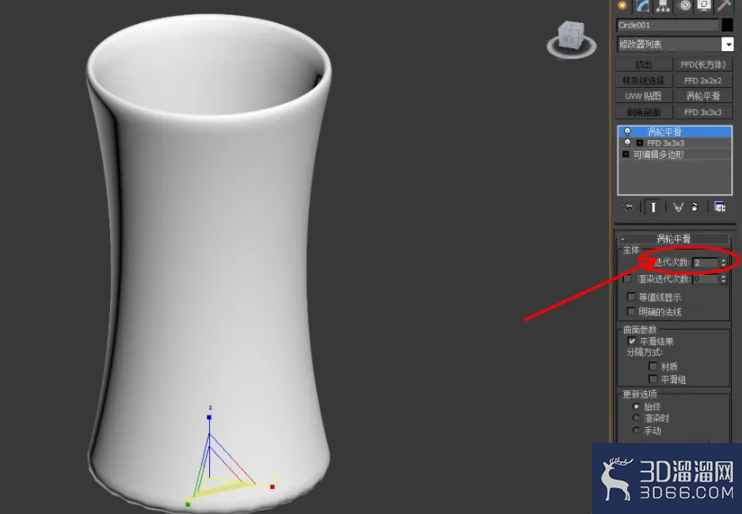Click the Circle001 object name field
This screenshot has width=742, height=514.
point(668,25)
